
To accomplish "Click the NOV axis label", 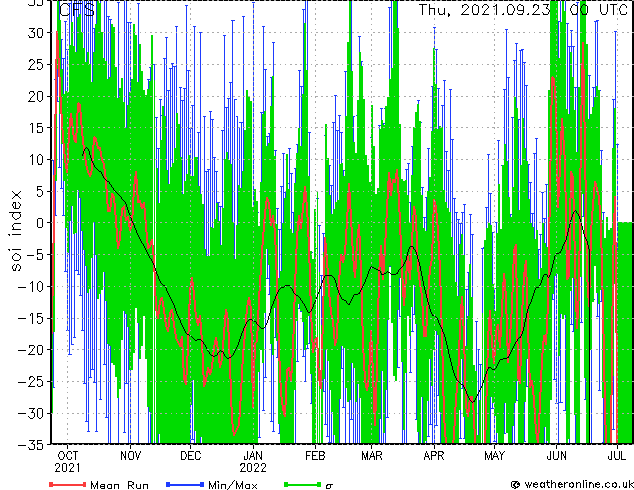I will [x=131, y=456].
